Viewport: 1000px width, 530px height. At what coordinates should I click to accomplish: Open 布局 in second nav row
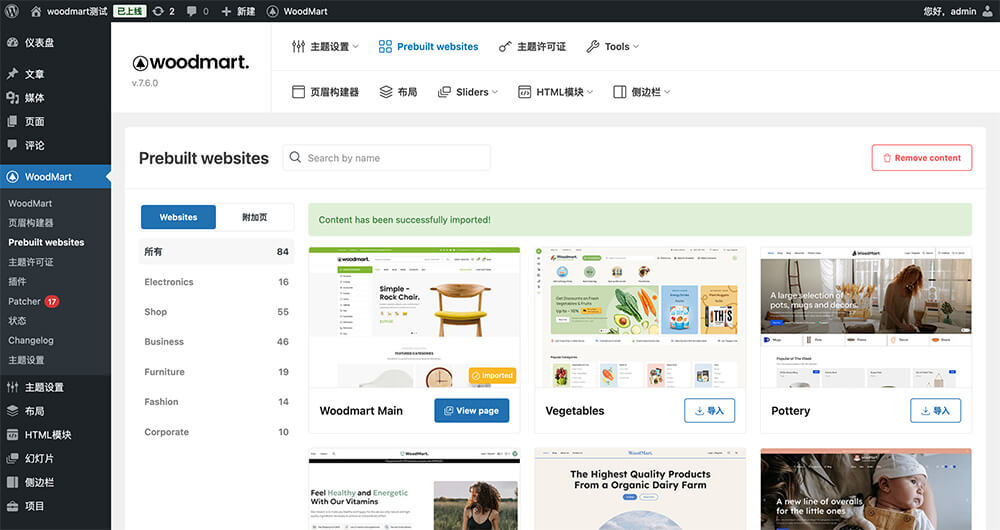coord(398,92)
